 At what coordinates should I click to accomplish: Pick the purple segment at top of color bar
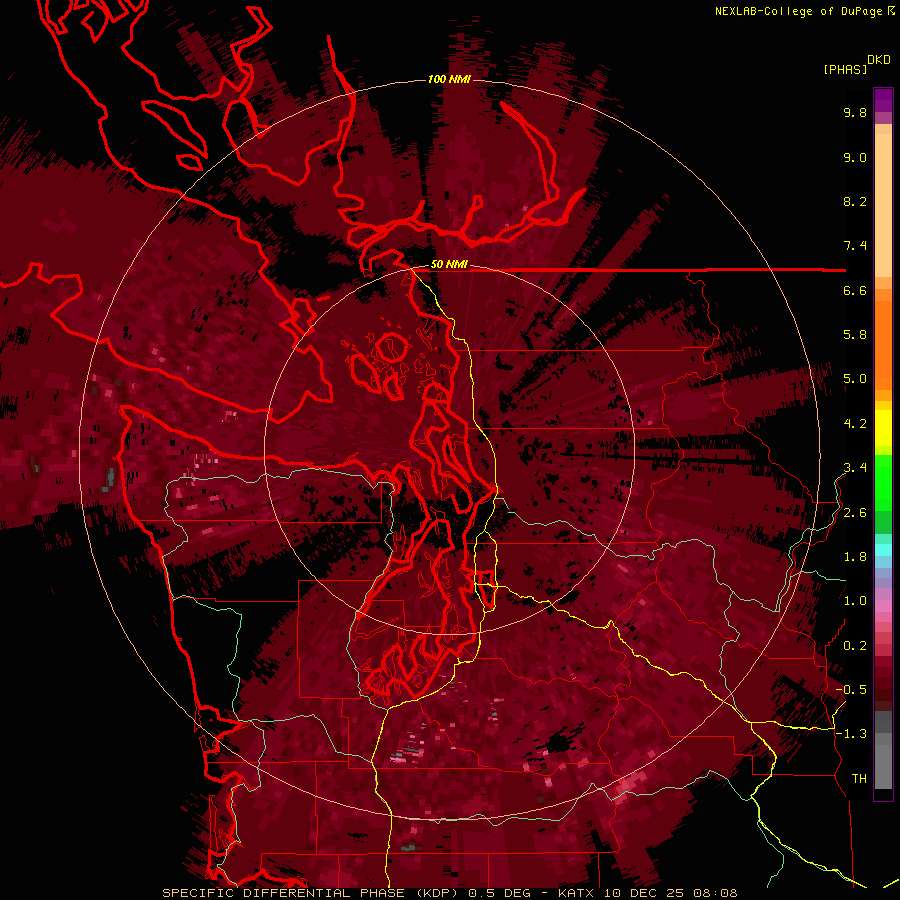click(x=883, y=100)
